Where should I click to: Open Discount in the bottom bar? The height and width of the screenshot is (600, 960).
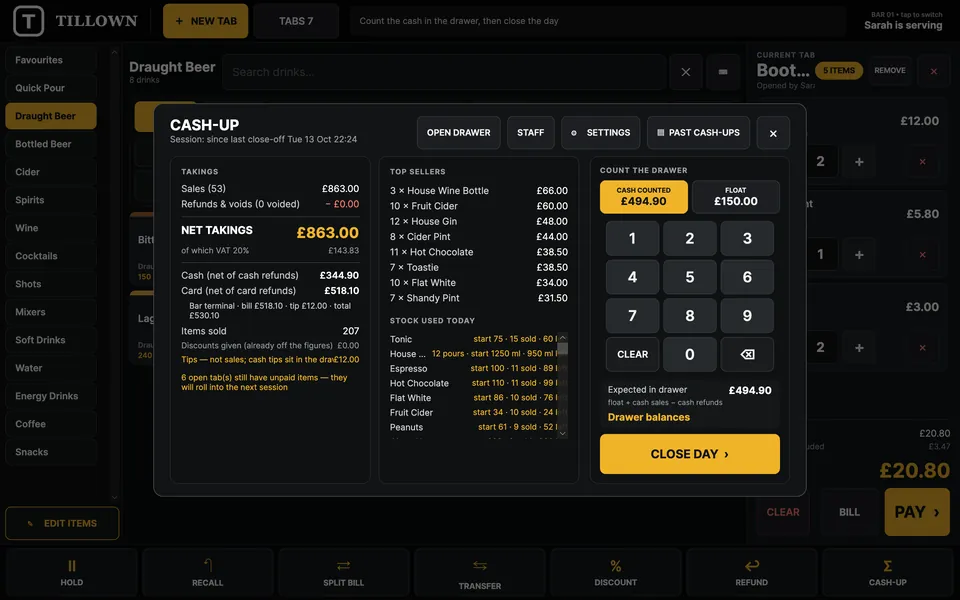[x=615, y=572]
